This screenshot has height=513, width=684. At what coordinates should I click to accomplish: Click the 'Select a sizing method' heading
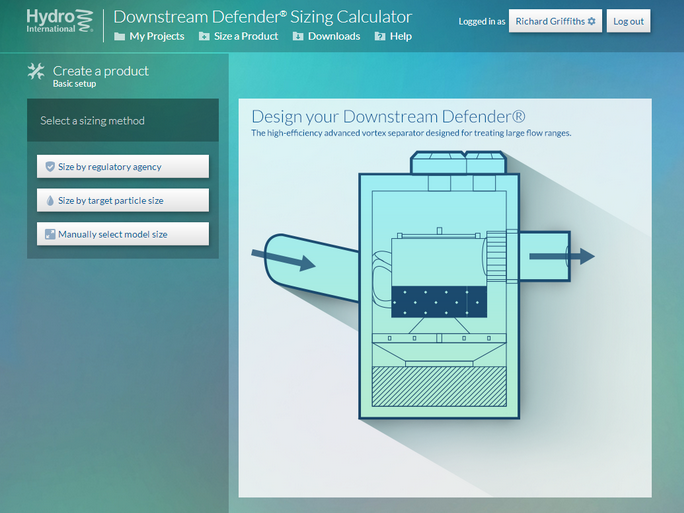point(92,120)
